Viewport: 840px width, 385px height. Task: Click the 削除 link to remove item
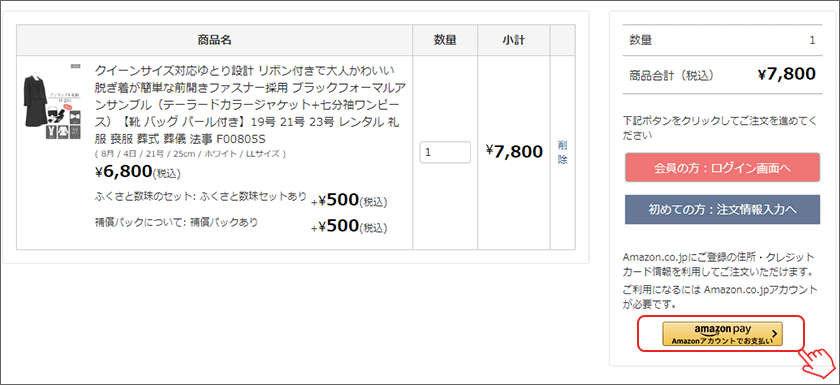[562, 153]
